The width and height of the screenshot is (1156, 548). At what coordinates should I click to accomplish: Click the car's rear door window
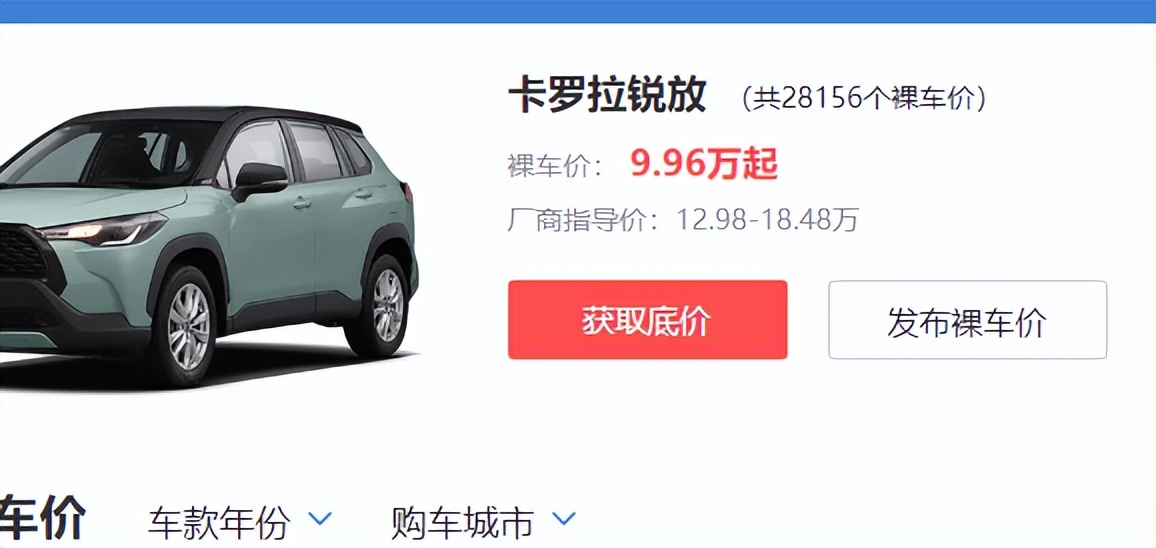[x=316, y=151]
